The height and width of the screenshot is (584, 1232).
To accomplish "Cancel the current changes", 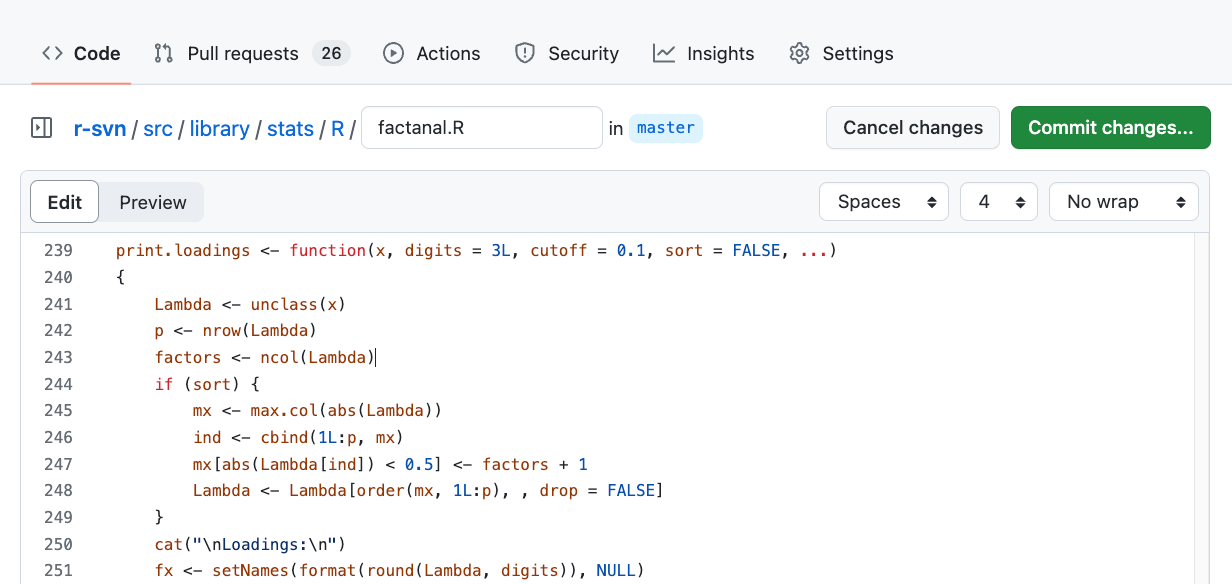I will (912, 127).
